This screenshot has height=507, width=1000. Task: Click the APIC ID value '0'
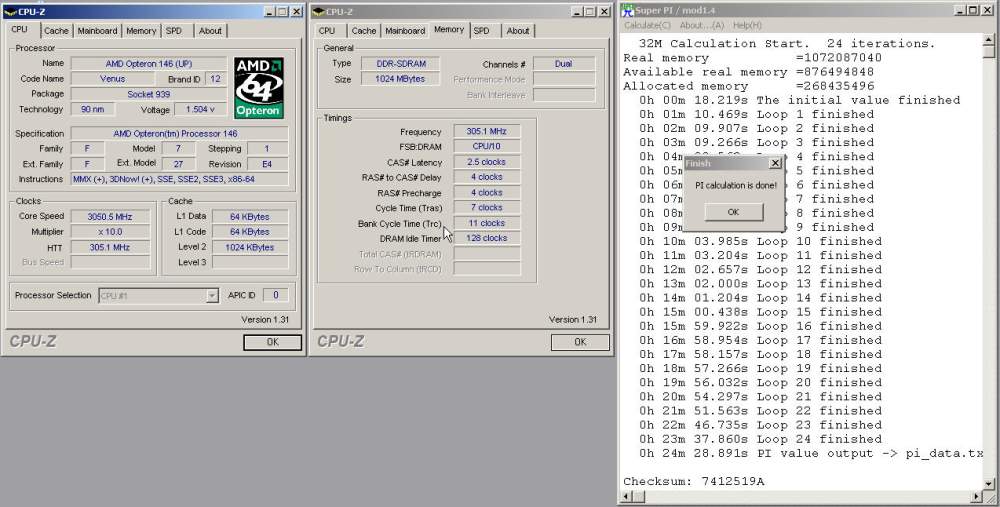[x=276, y=295]
